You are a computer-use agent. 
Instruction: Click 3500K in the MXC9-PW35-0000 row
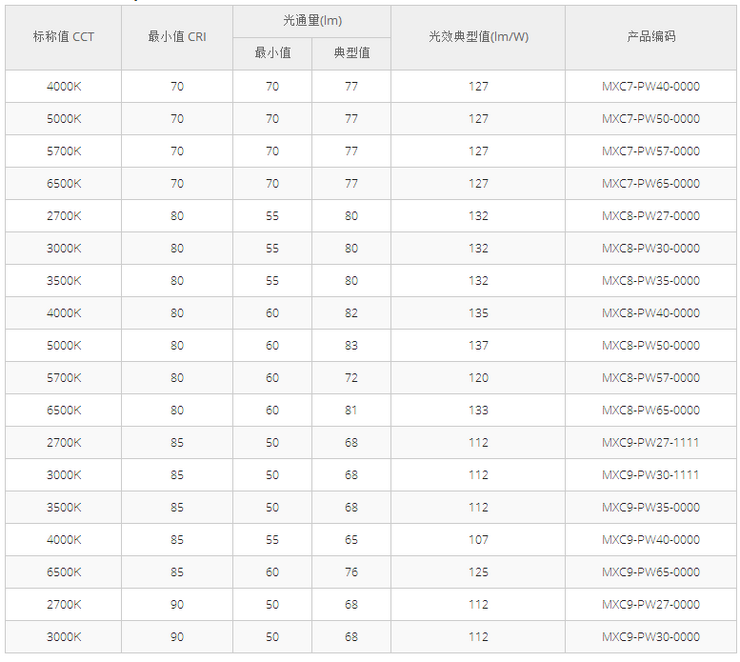pos(64,507)
